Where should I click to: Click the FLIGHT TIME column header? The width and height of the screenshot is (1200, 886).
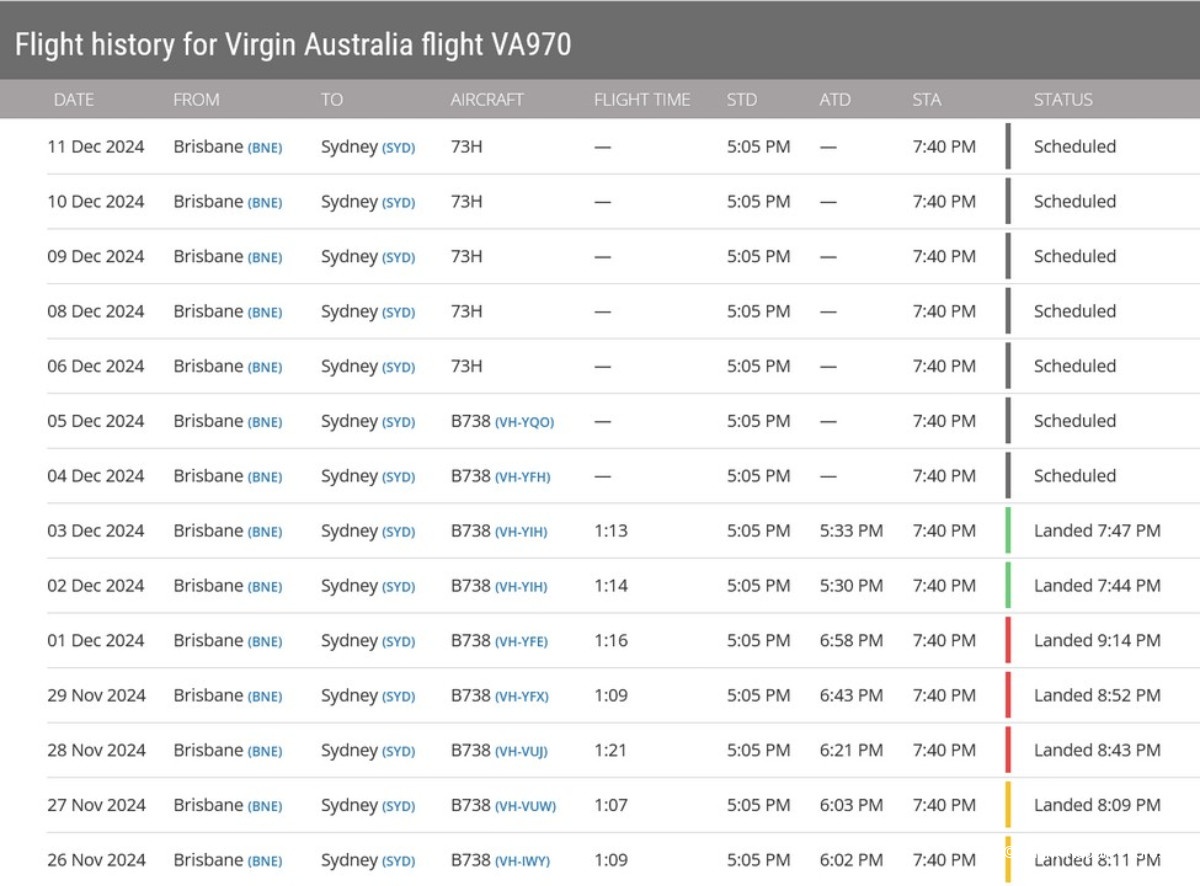642,100
